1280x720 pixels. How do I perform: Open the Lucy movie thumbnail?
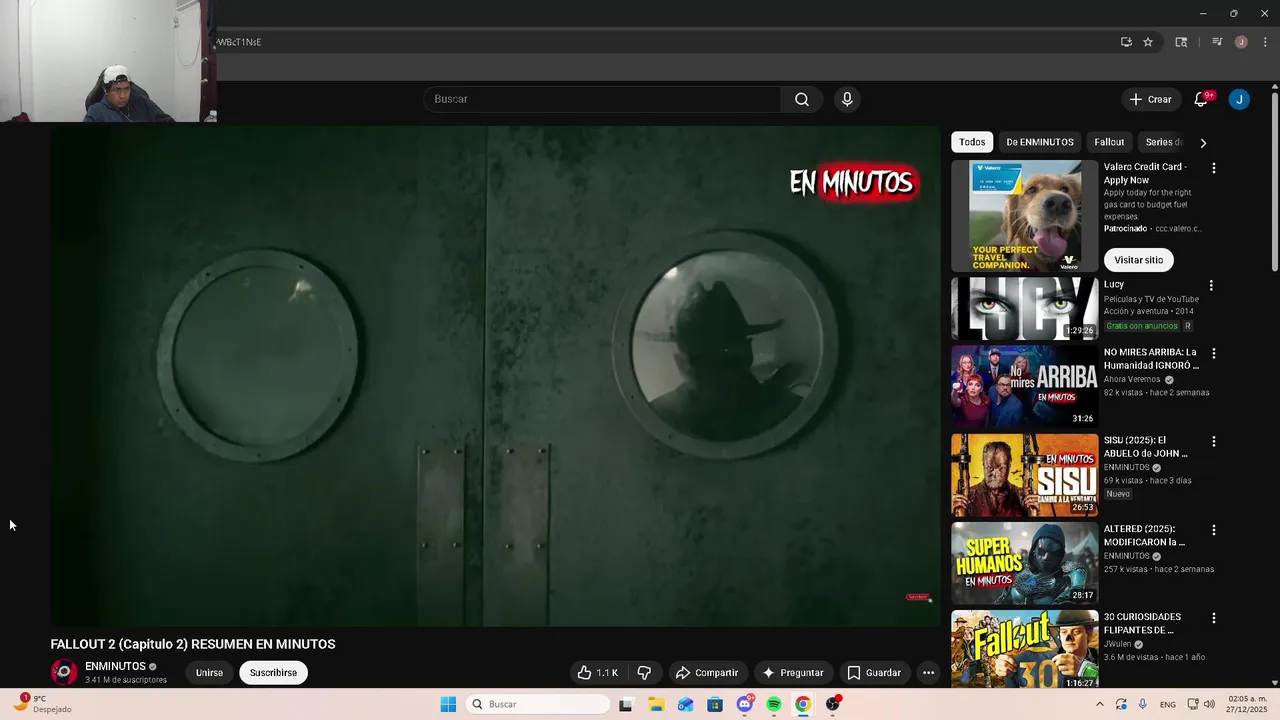pyautogui.click(x=1024, y=308)
